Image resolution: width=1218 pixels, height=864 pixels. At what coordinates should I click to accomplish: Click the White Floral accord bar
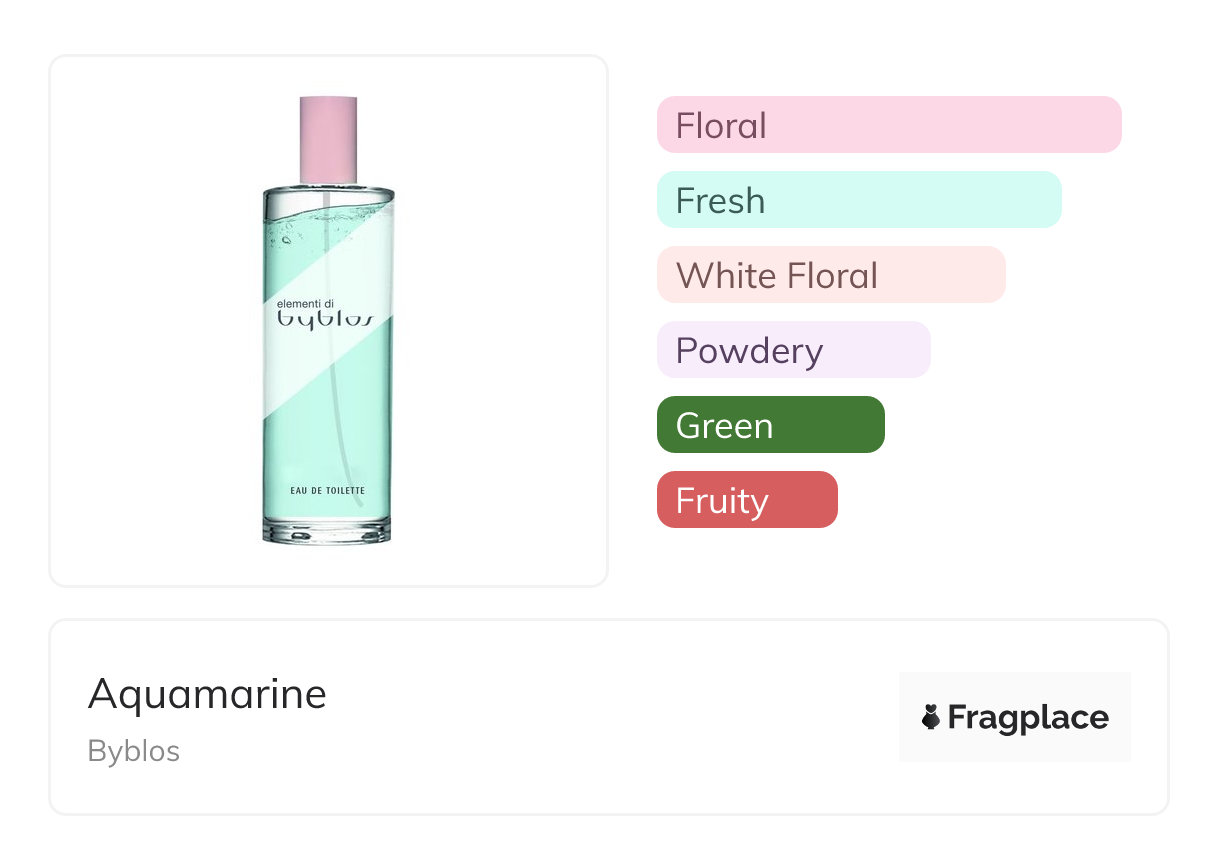[x=831, y=275]
